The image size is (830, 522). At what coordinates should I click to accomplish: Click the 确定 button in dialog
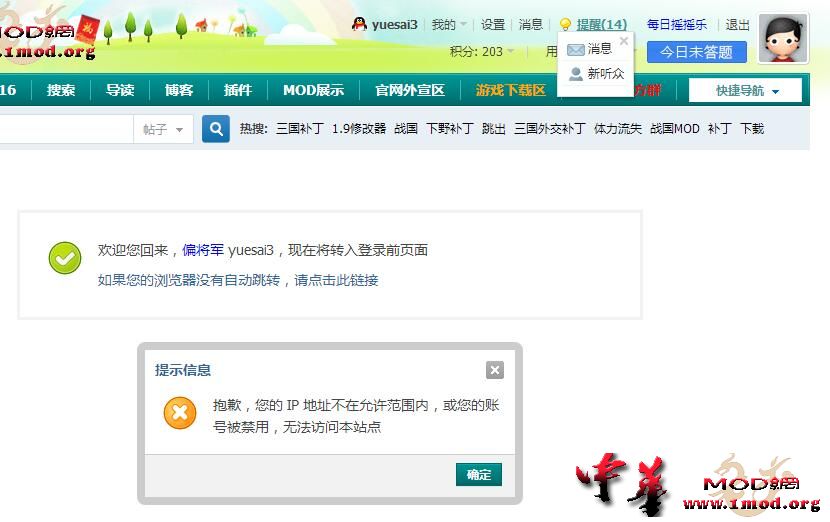tap(479, 474)
